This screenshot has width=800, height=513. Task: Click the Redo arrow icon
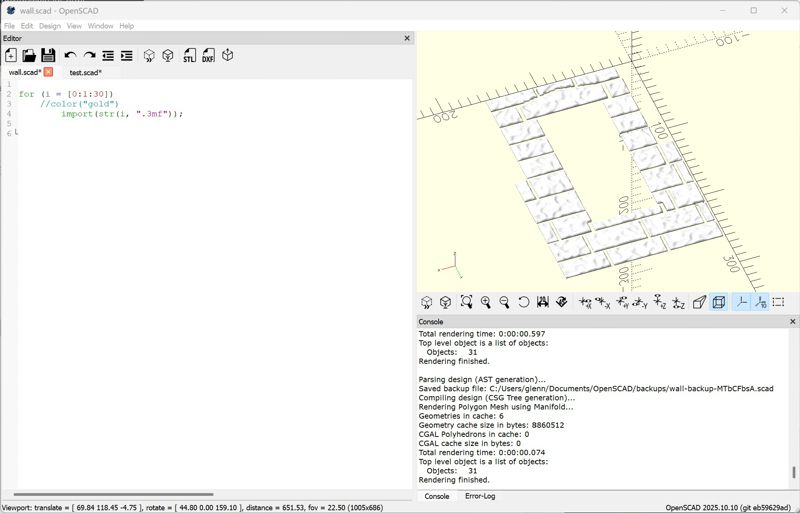click(x=89, y=56)
